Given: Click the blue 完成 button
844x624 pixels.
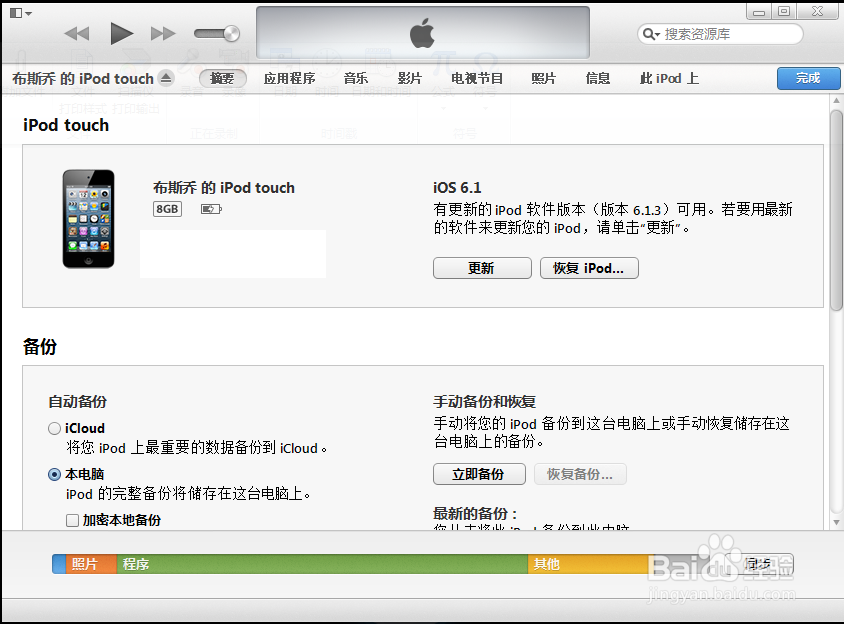Looking at the screenshot, I should tap(808, 79).
